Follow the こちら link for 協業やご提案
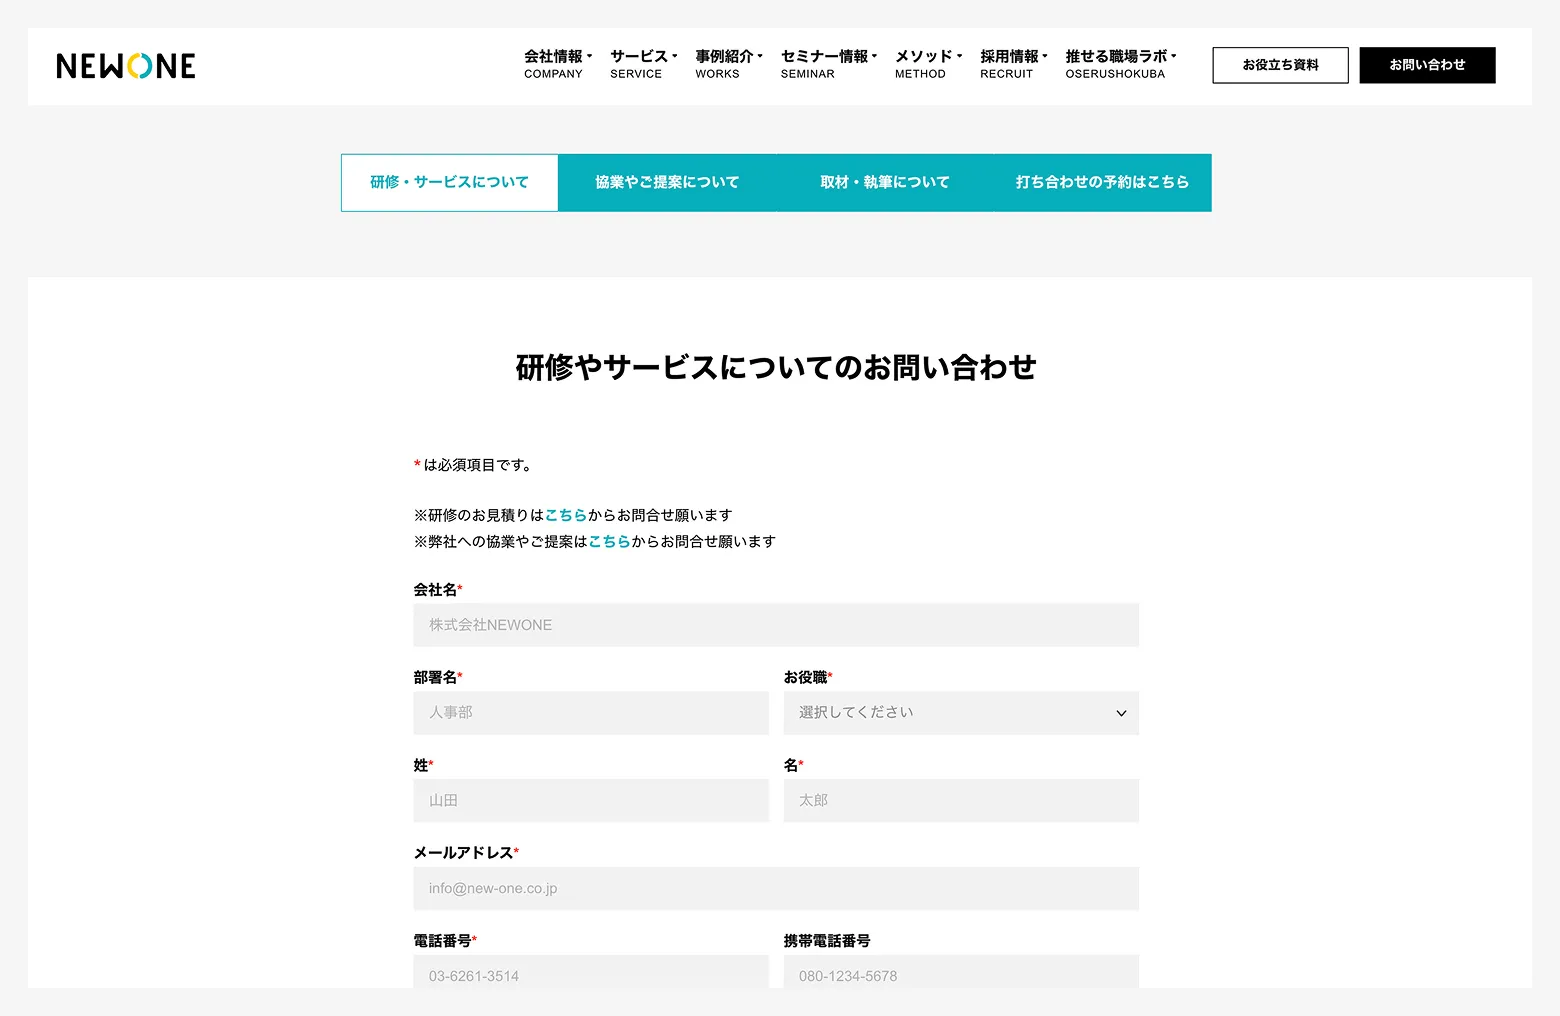1560x1016 pixels. point(609,541)
